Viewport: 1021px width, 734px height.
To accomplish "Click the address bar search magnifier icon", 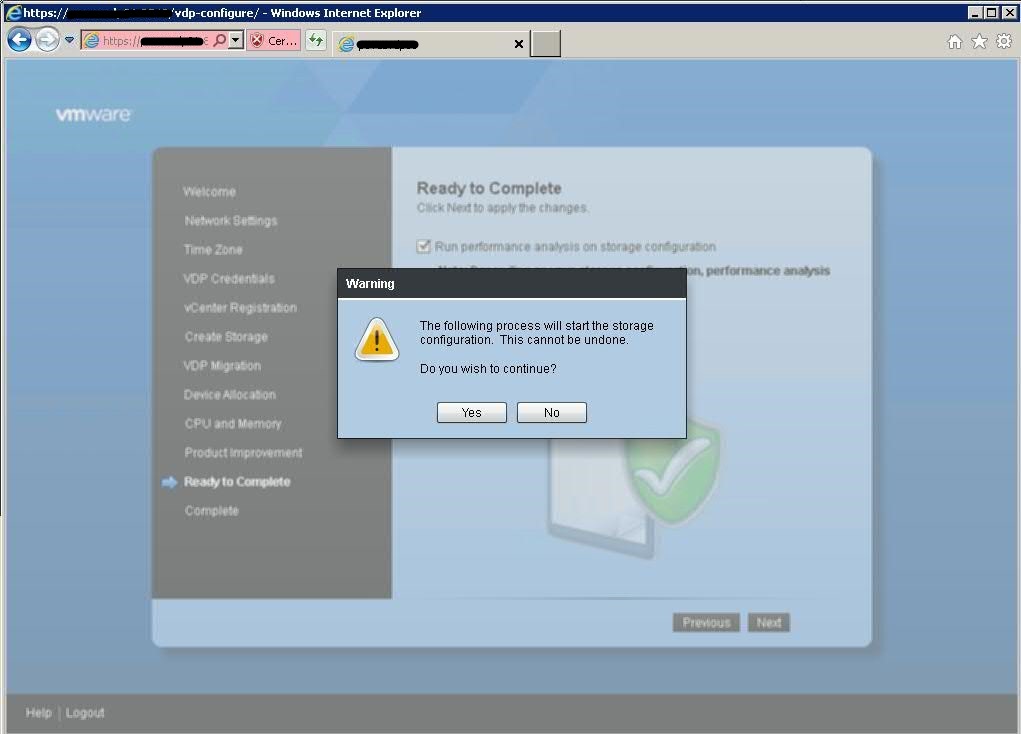I will pyautogui.click(x=220, y=40).
